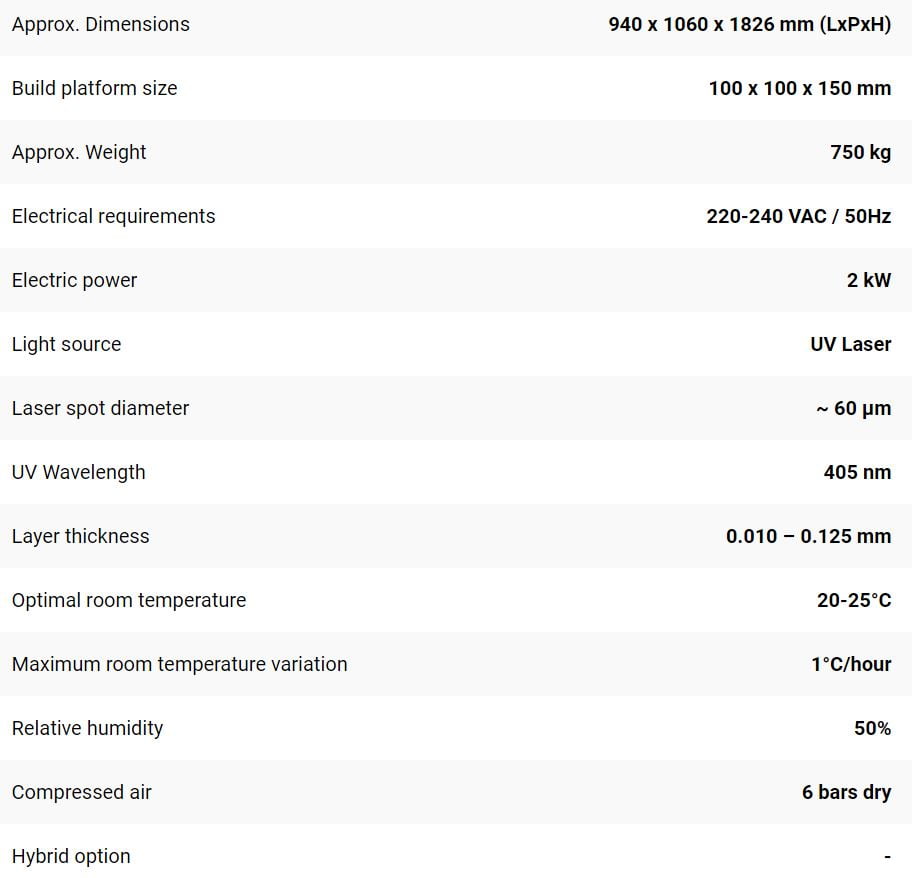Select the 2 kW power value

click(x=868, y=280)
